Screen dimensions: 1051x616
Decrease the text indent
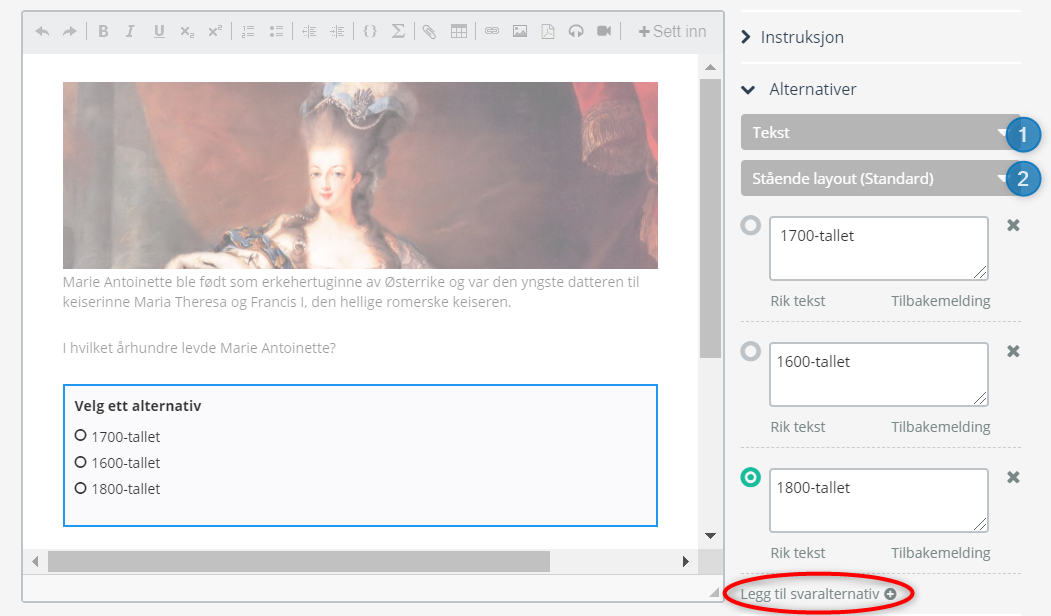click(309, 32)
